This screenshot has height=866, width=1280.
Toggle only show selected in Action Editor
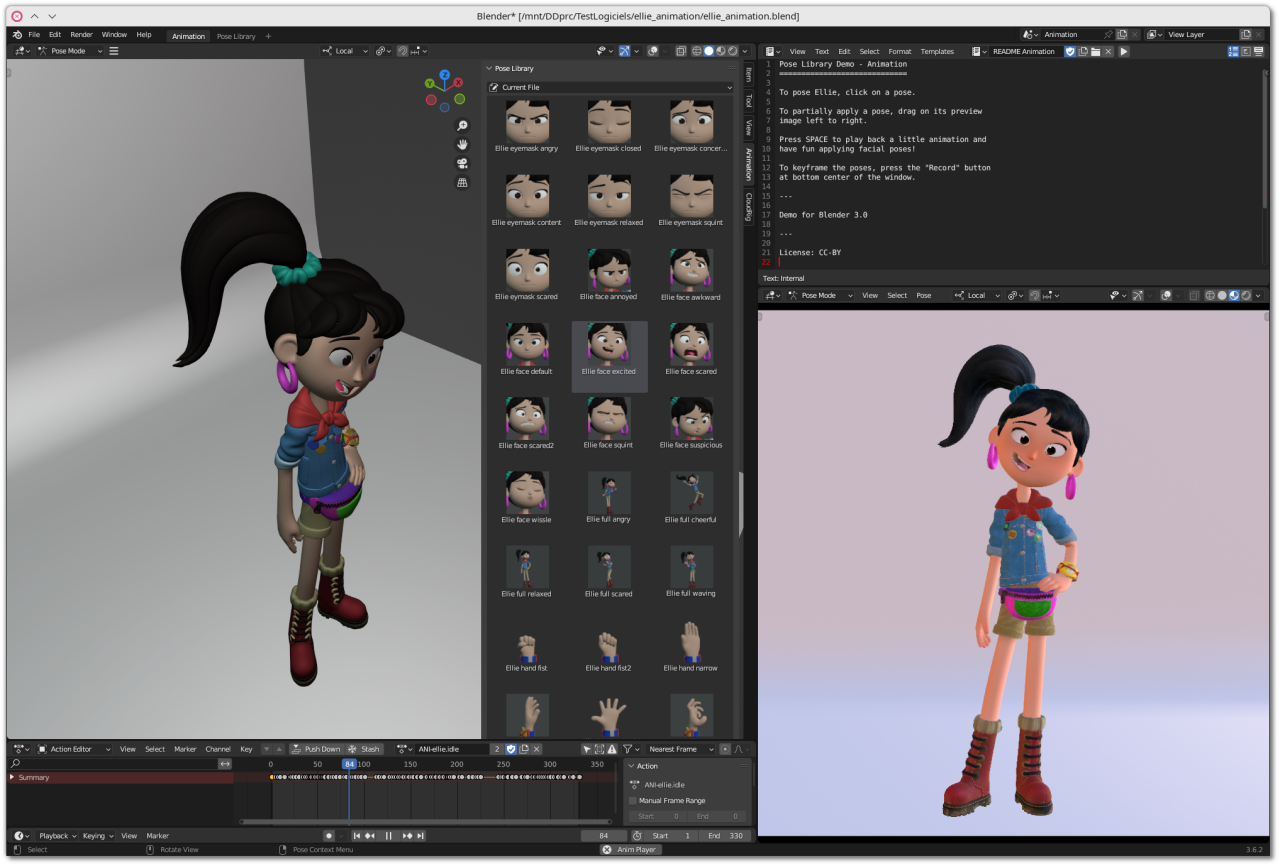(x=587, y=749)
